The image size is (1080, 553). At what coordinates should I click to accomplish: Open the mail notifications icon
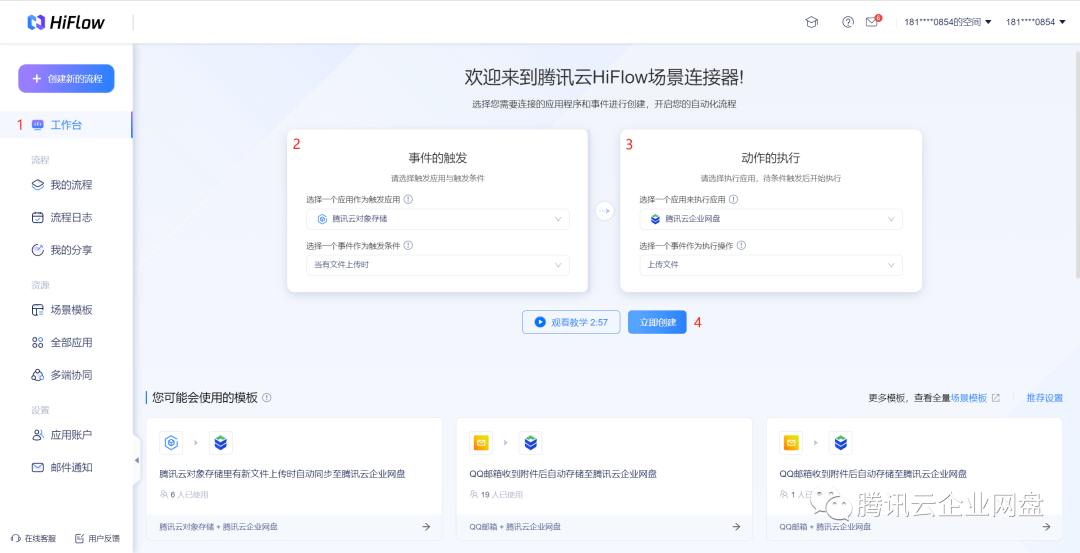pyautogui.click(x=872, y=22)
